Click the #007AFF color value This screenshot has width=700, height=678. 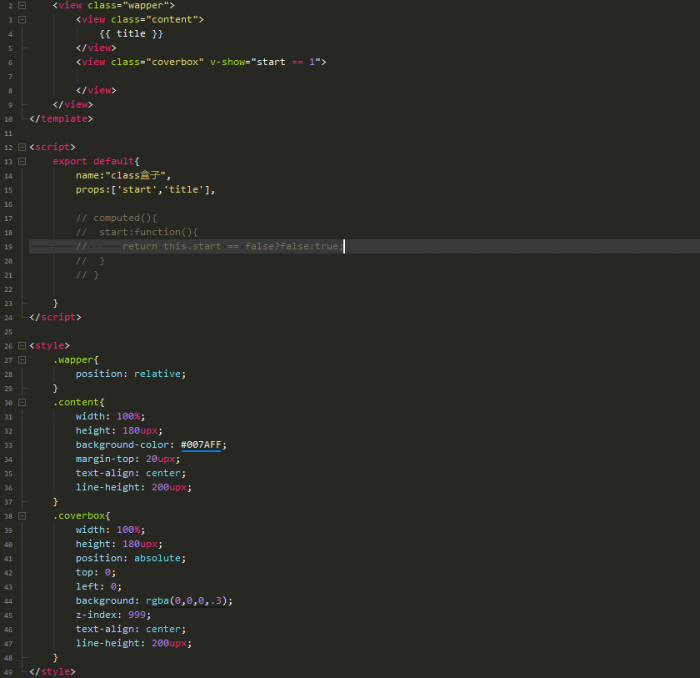[x=202, y=444]
